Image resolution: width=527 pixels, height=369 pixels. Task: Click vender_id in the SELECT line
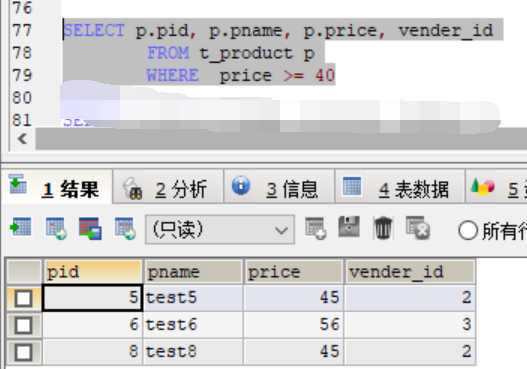click(x=446, y=31)
